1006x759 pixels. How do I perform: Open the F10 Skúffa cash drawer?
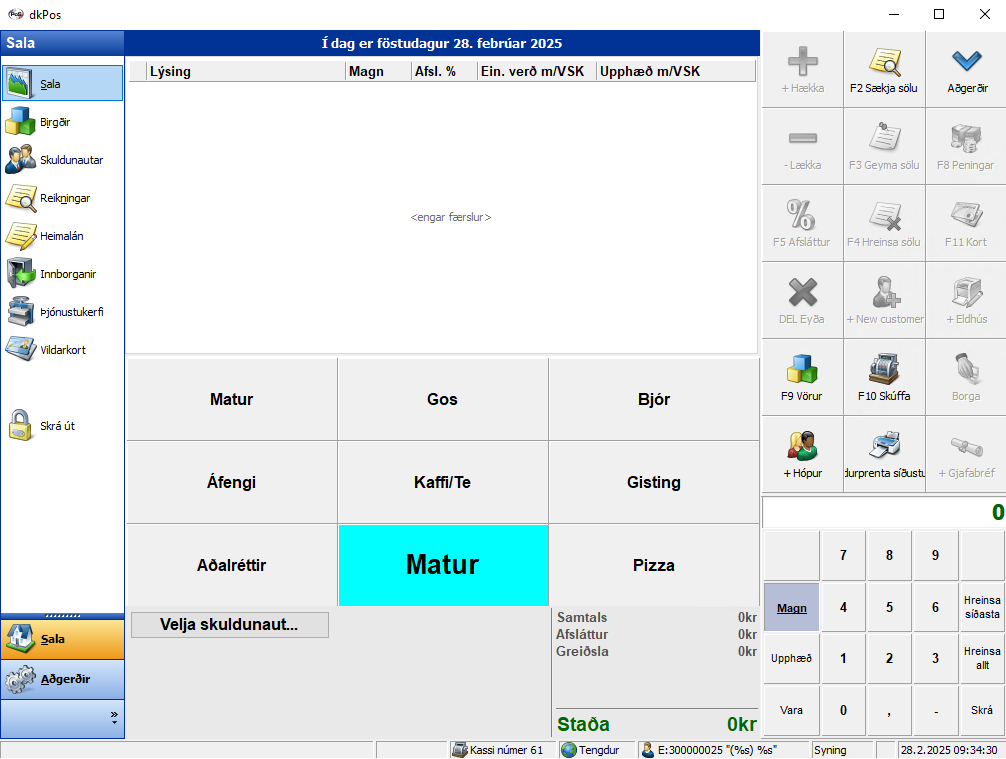(x=883, y=370)
